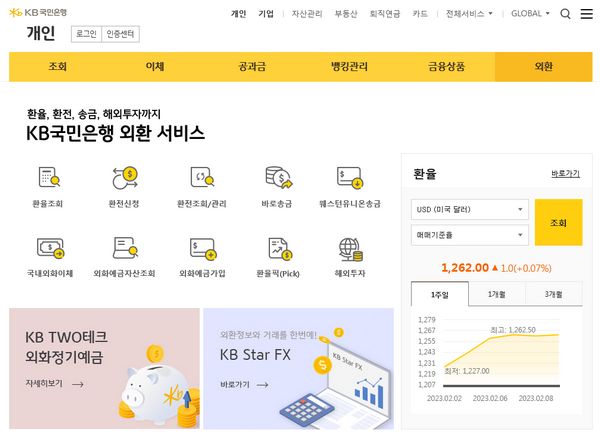
Task: Click the 로그인 button
Action: click(86, 34)
